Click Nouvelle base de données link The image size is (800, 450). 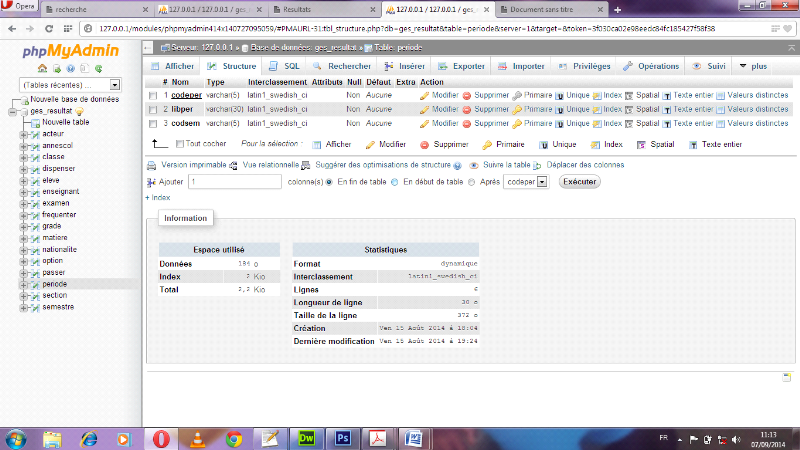pyautogui.click(x=74, y=99)
